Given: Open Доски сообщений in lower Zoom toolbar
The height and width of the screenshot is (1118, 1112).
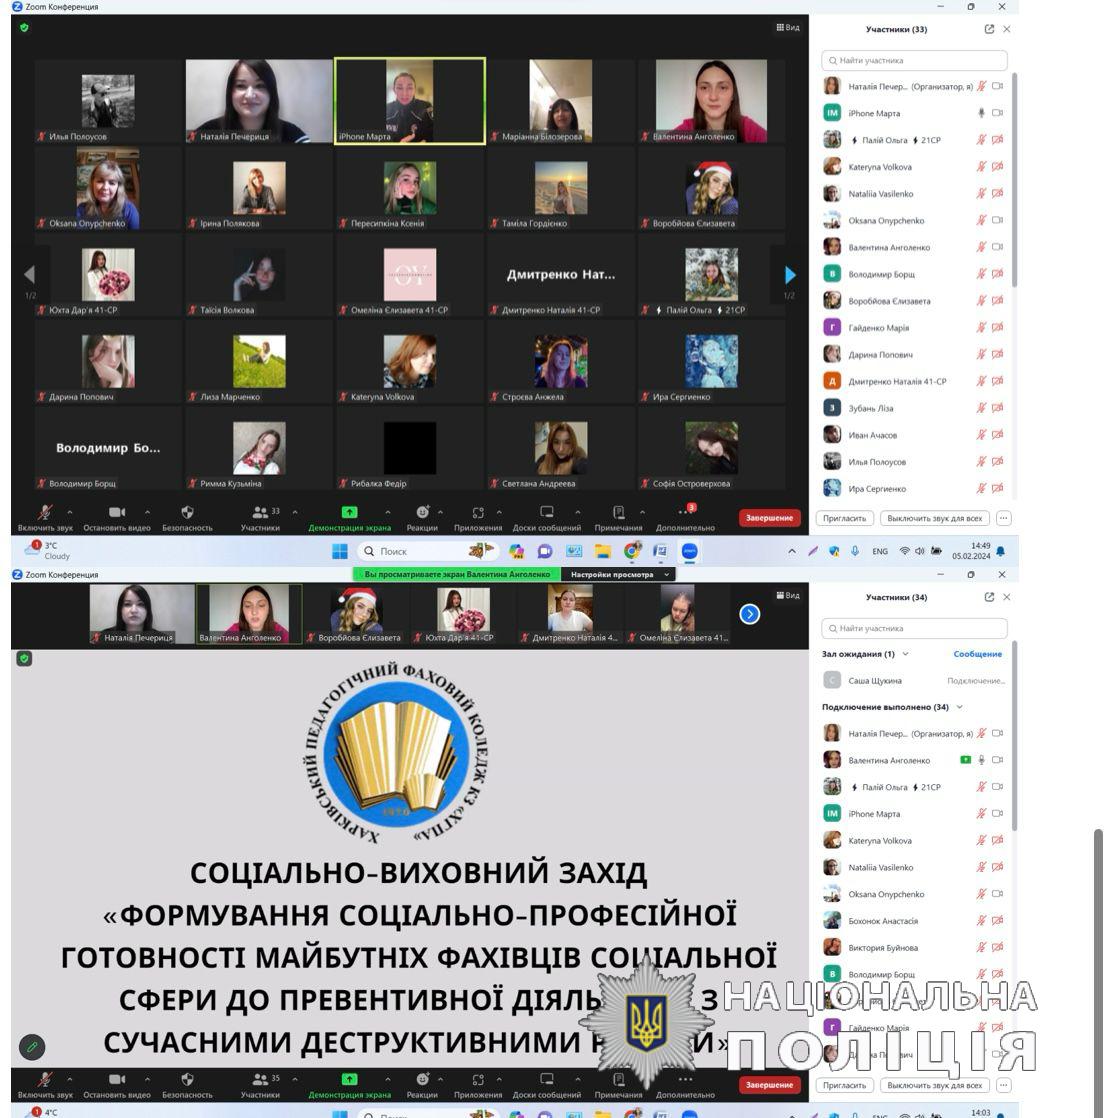Looking at the screenshot, I should pyautogui.click(x=547, y=1085).
